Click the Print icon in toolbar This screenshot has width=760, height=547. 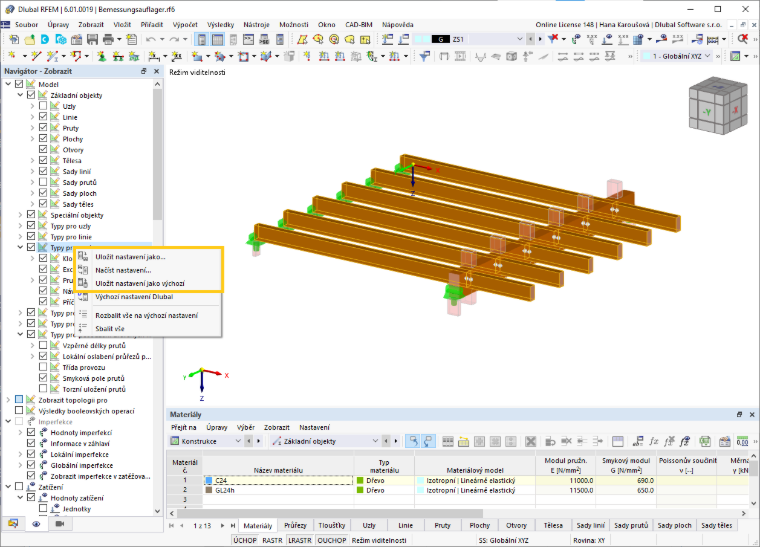[108, 39]
